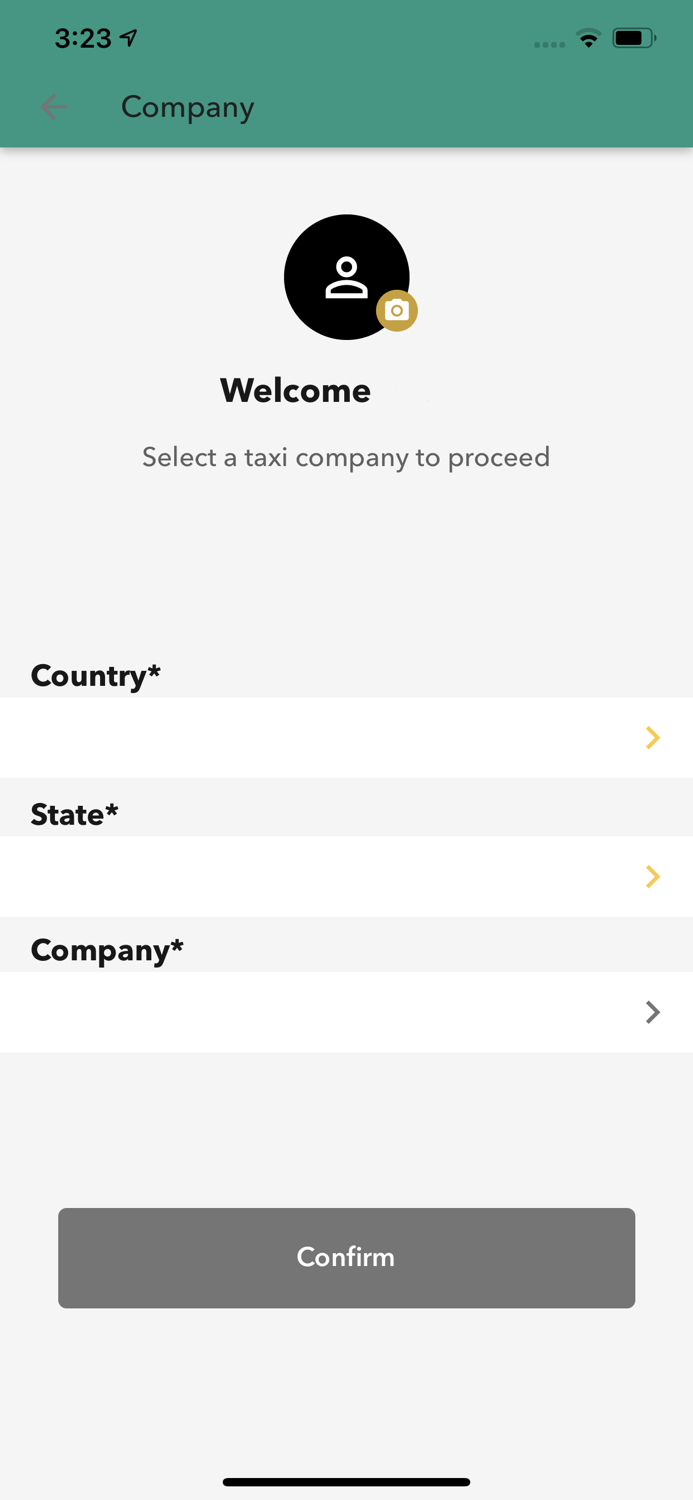The width and height of the screenshot is (693, 1500).
Task: Tap the battery indicator in the status bar
Action: pyautogui.click(x=632, y=38)
